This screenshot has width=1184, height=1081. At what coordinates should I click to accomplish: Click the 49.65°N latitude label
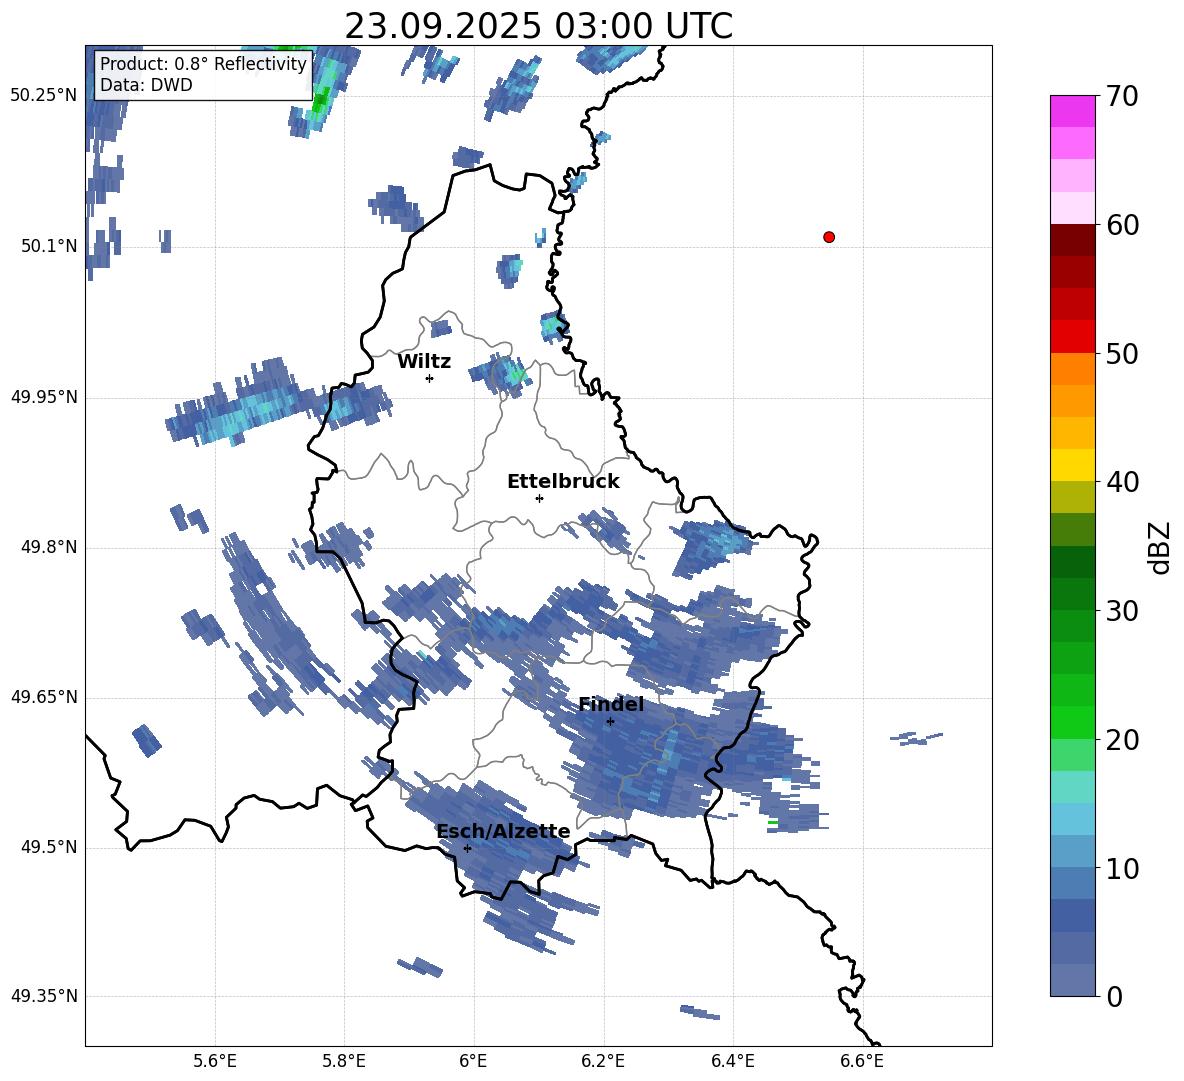pyautogui.click(x=44, y=697)
